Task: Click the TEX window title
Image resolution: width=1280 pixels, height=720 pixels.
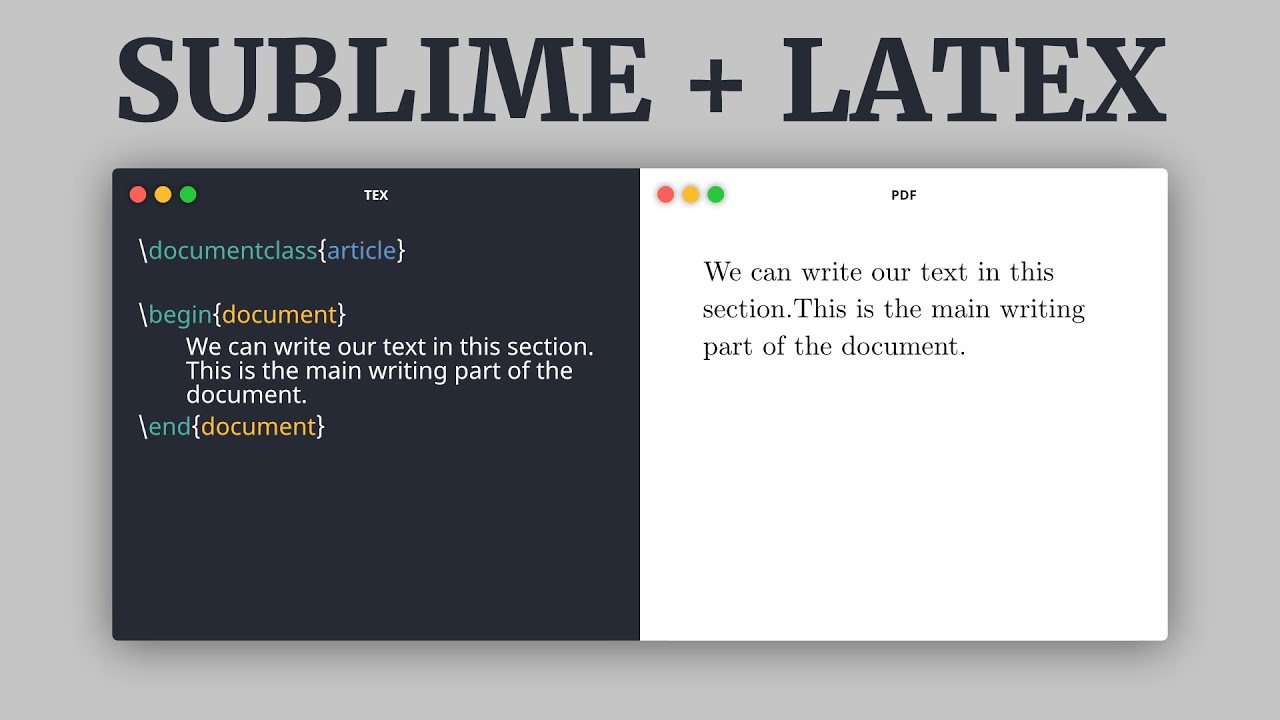Action: pos(376,195)
